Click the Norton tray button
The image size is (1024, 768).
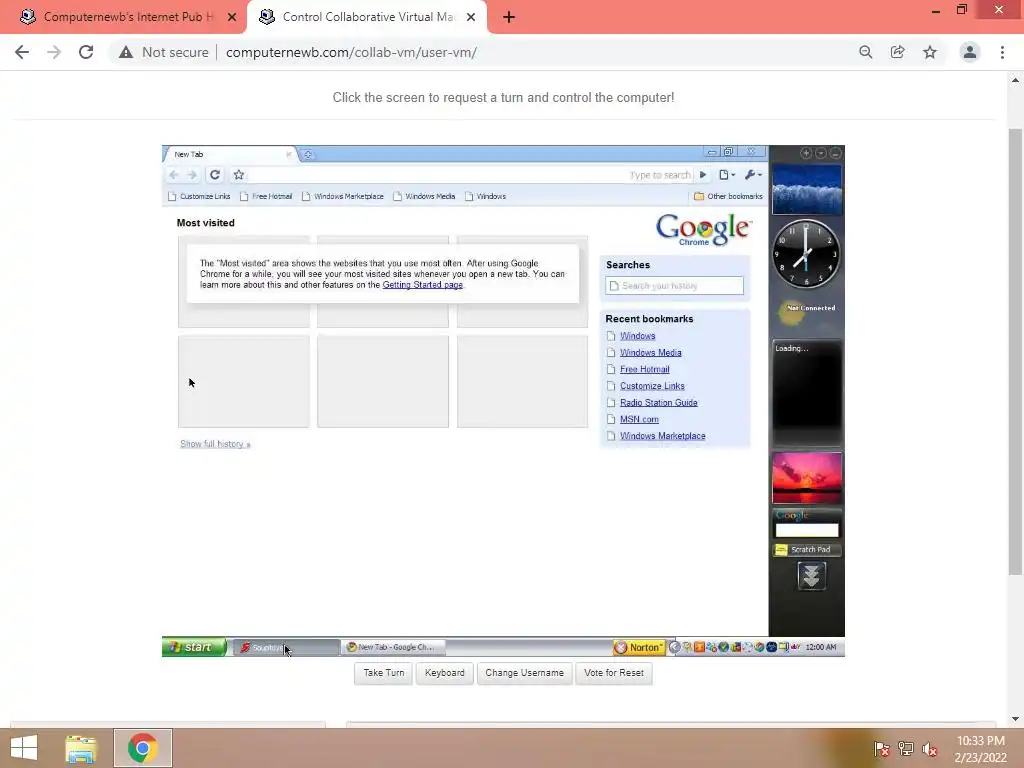click(639, 647)
